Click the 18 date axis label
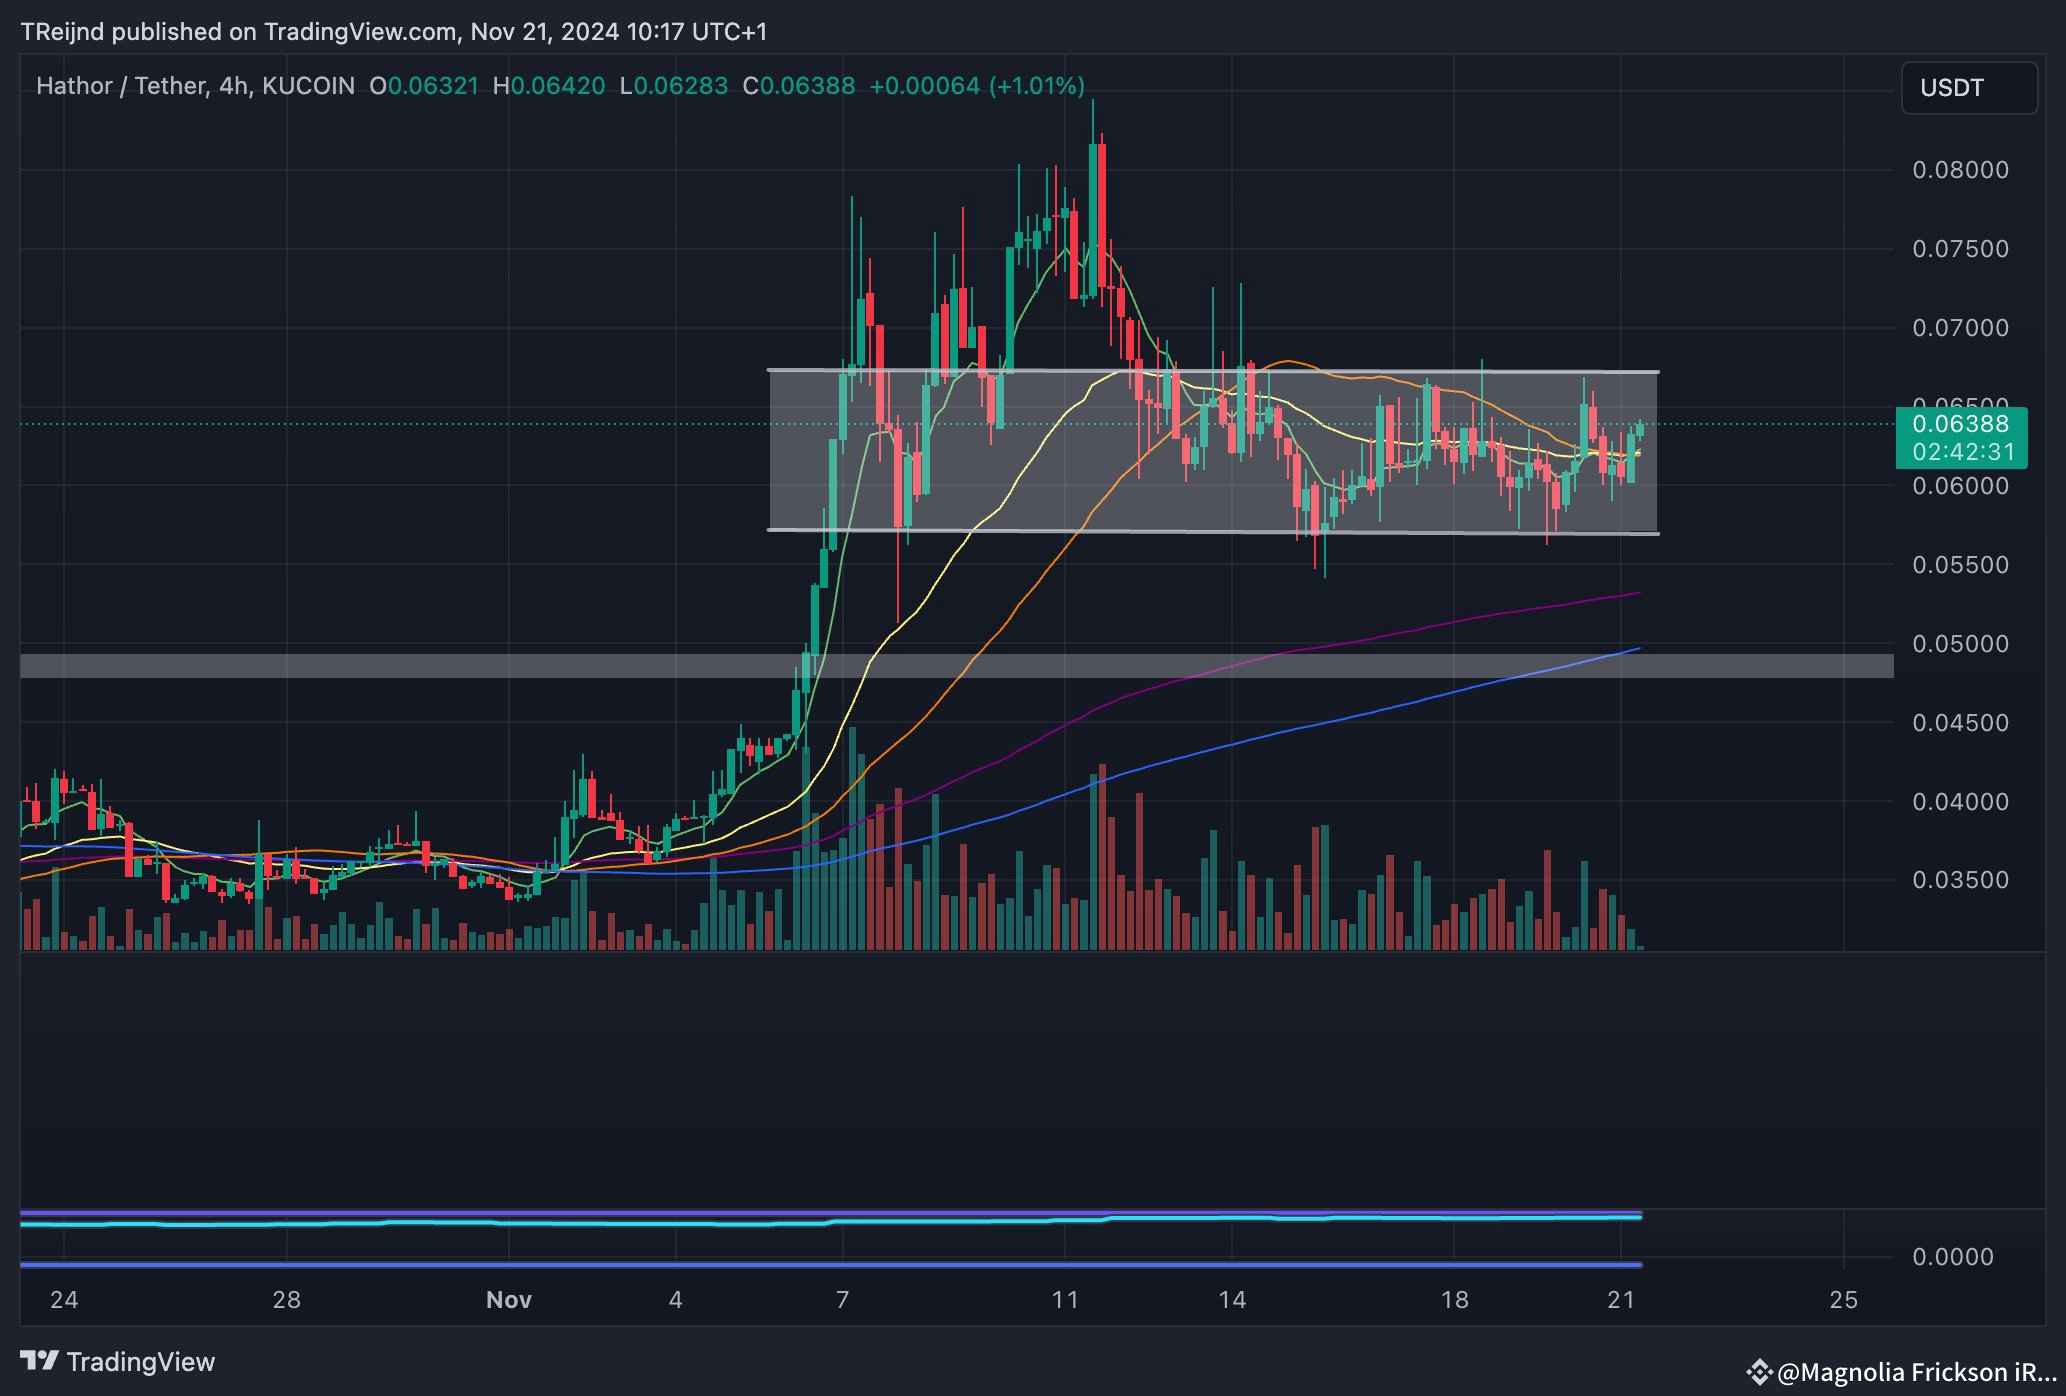This screenshot has width=2066, height=1396. coord(1454,1300)
